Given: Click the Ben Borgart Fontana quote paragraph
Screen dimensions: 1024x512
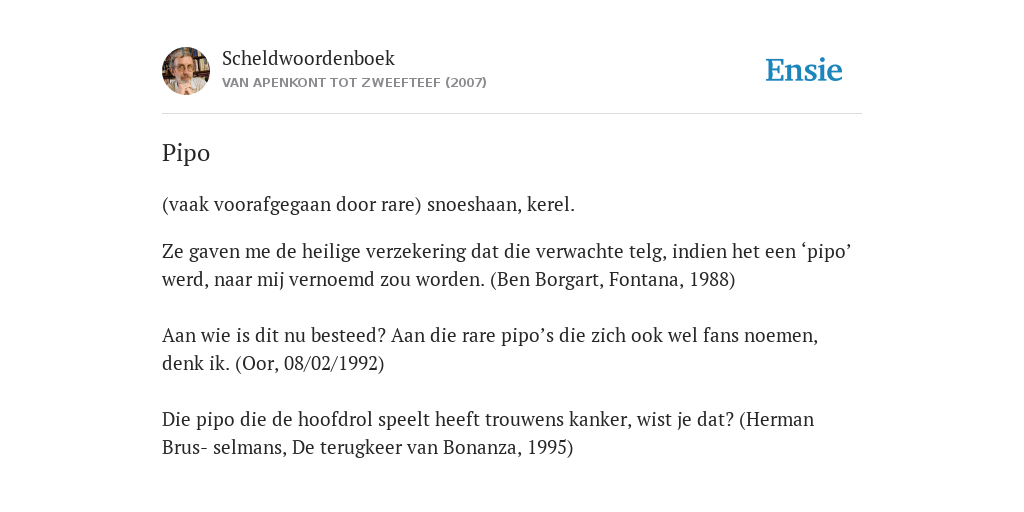Looking at the screenshot, I should click(x=507, y=265).
